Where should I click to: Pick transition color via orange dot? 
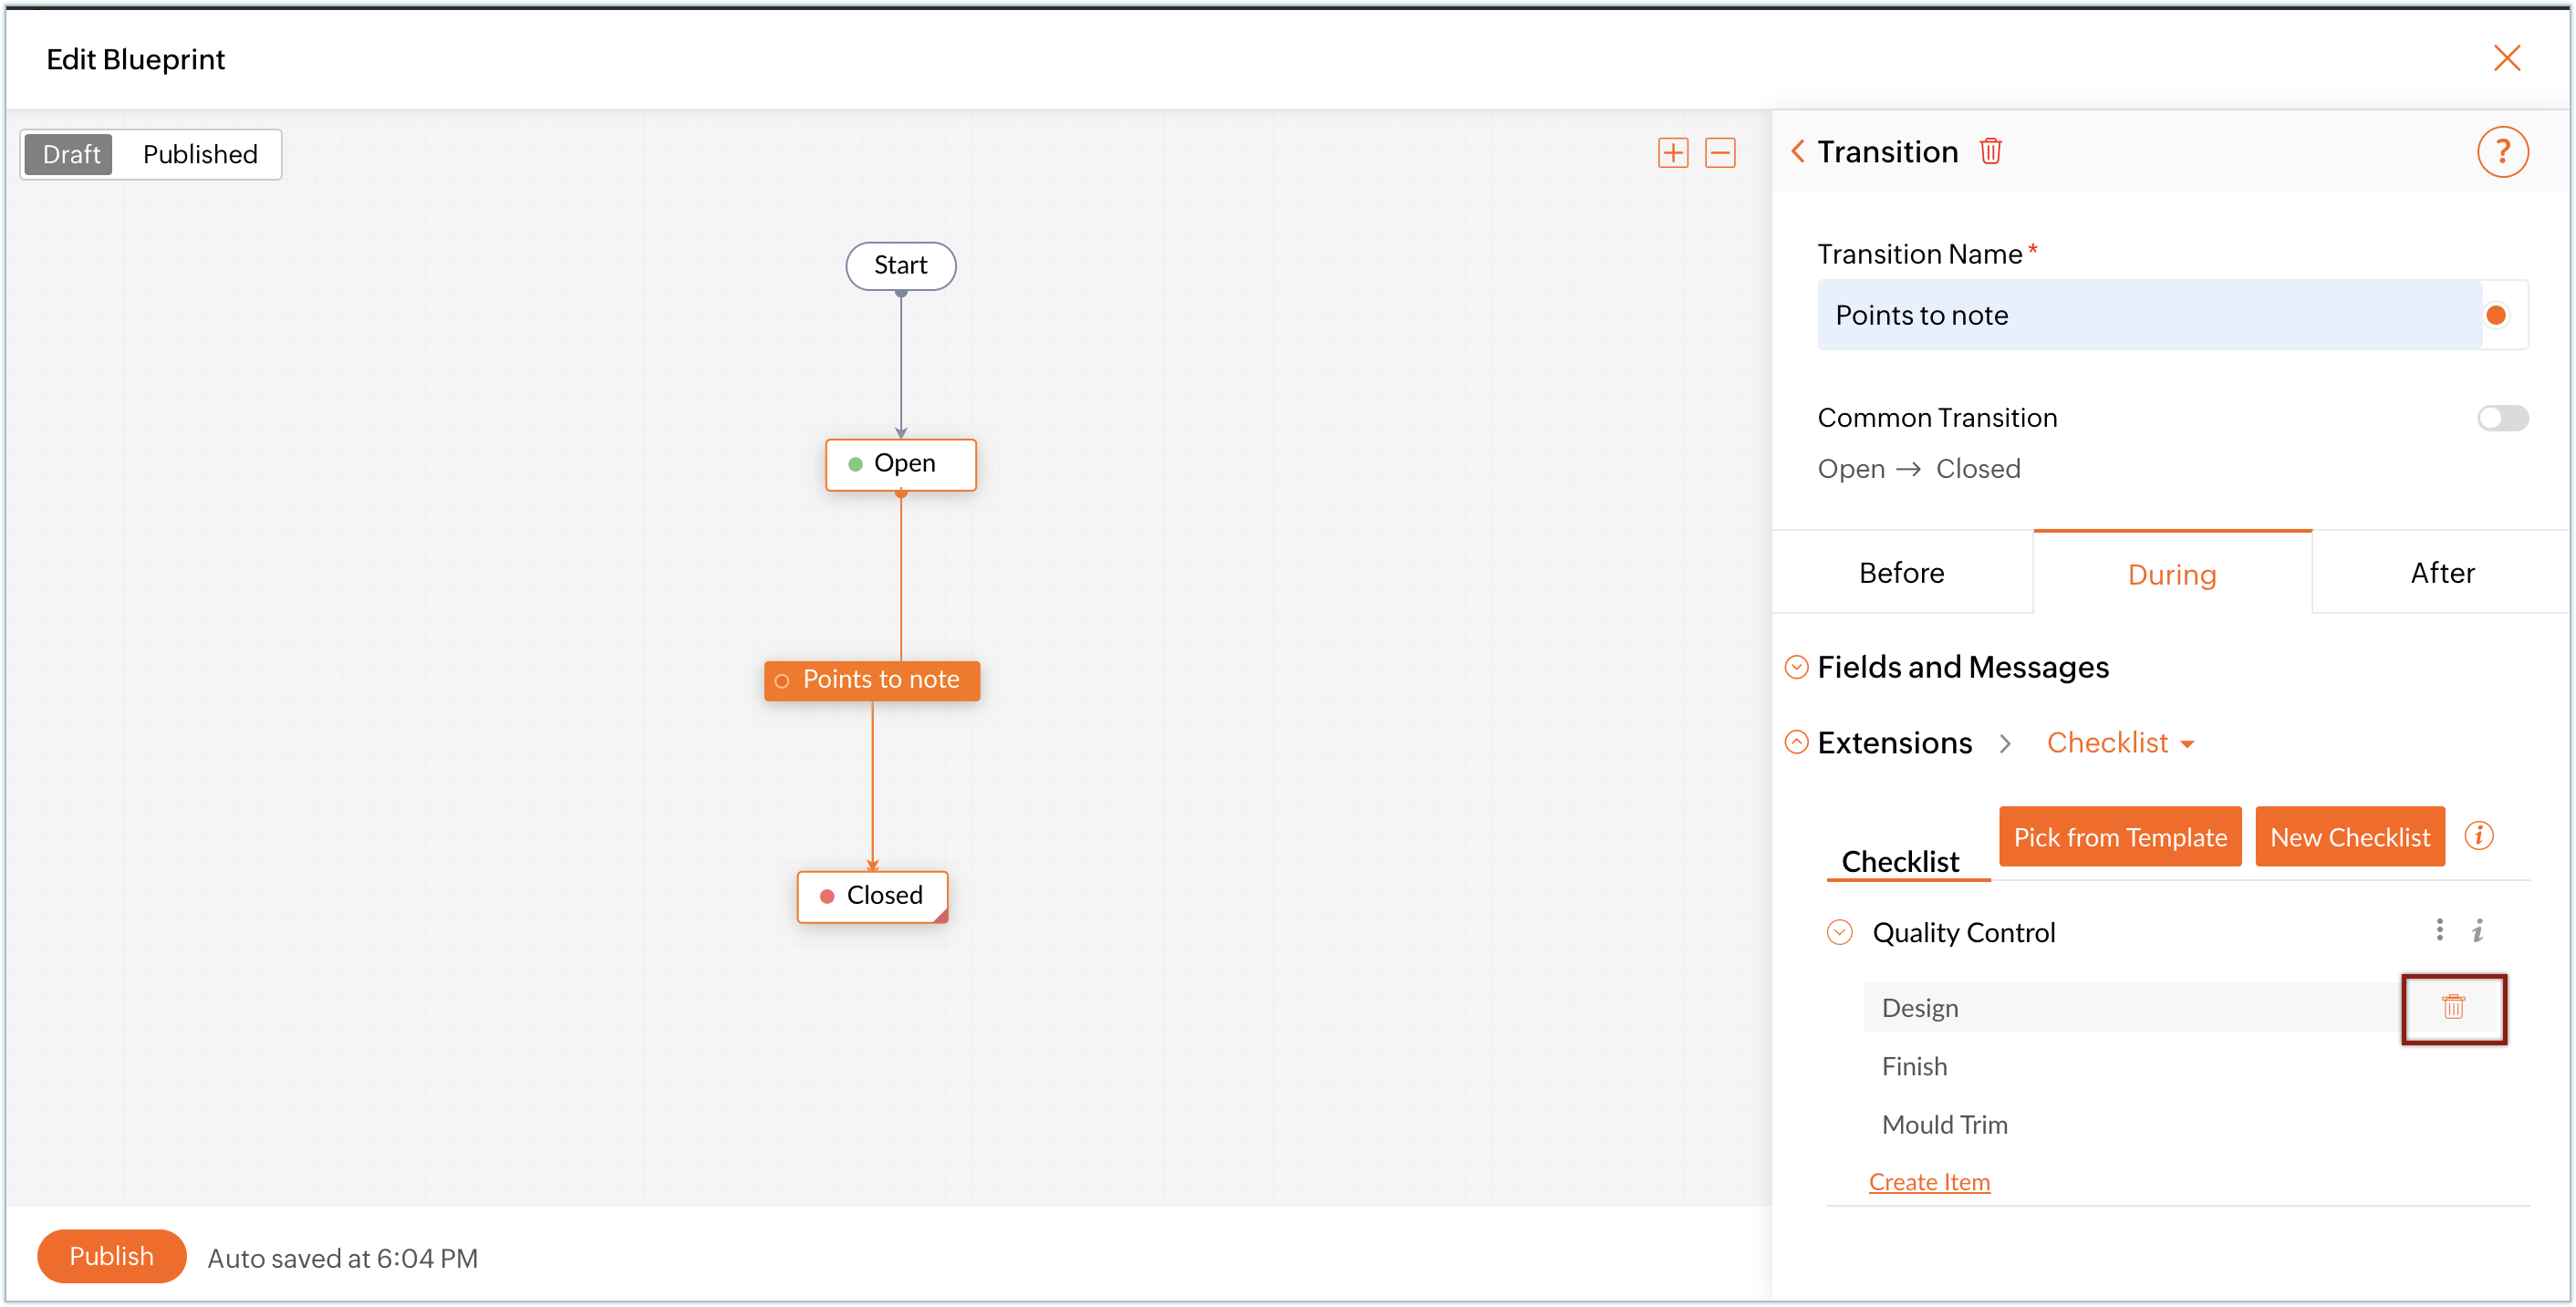[2495, 315]
